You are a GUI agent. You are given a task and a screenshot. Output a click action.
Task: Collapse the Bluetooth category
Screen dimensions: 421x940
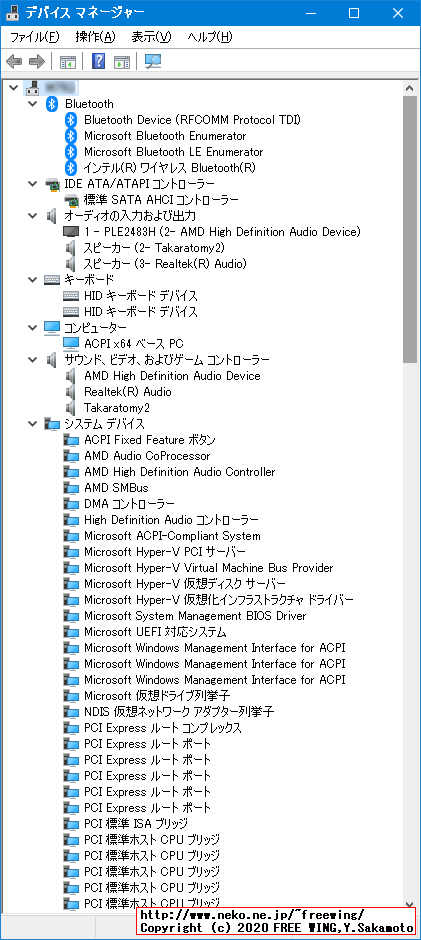pos(32,104)
